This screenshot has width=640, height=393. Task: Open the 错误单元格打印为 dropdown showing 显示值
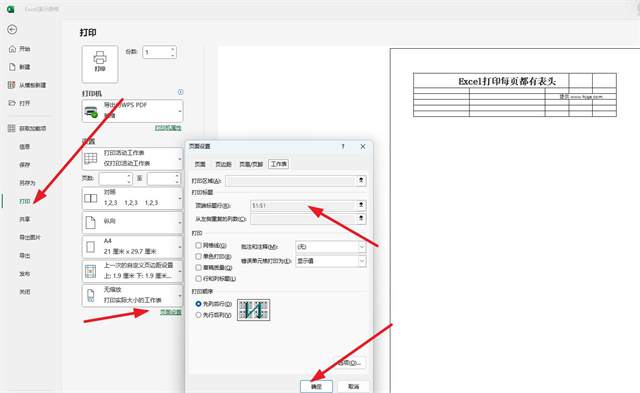[x=331, y=261]
